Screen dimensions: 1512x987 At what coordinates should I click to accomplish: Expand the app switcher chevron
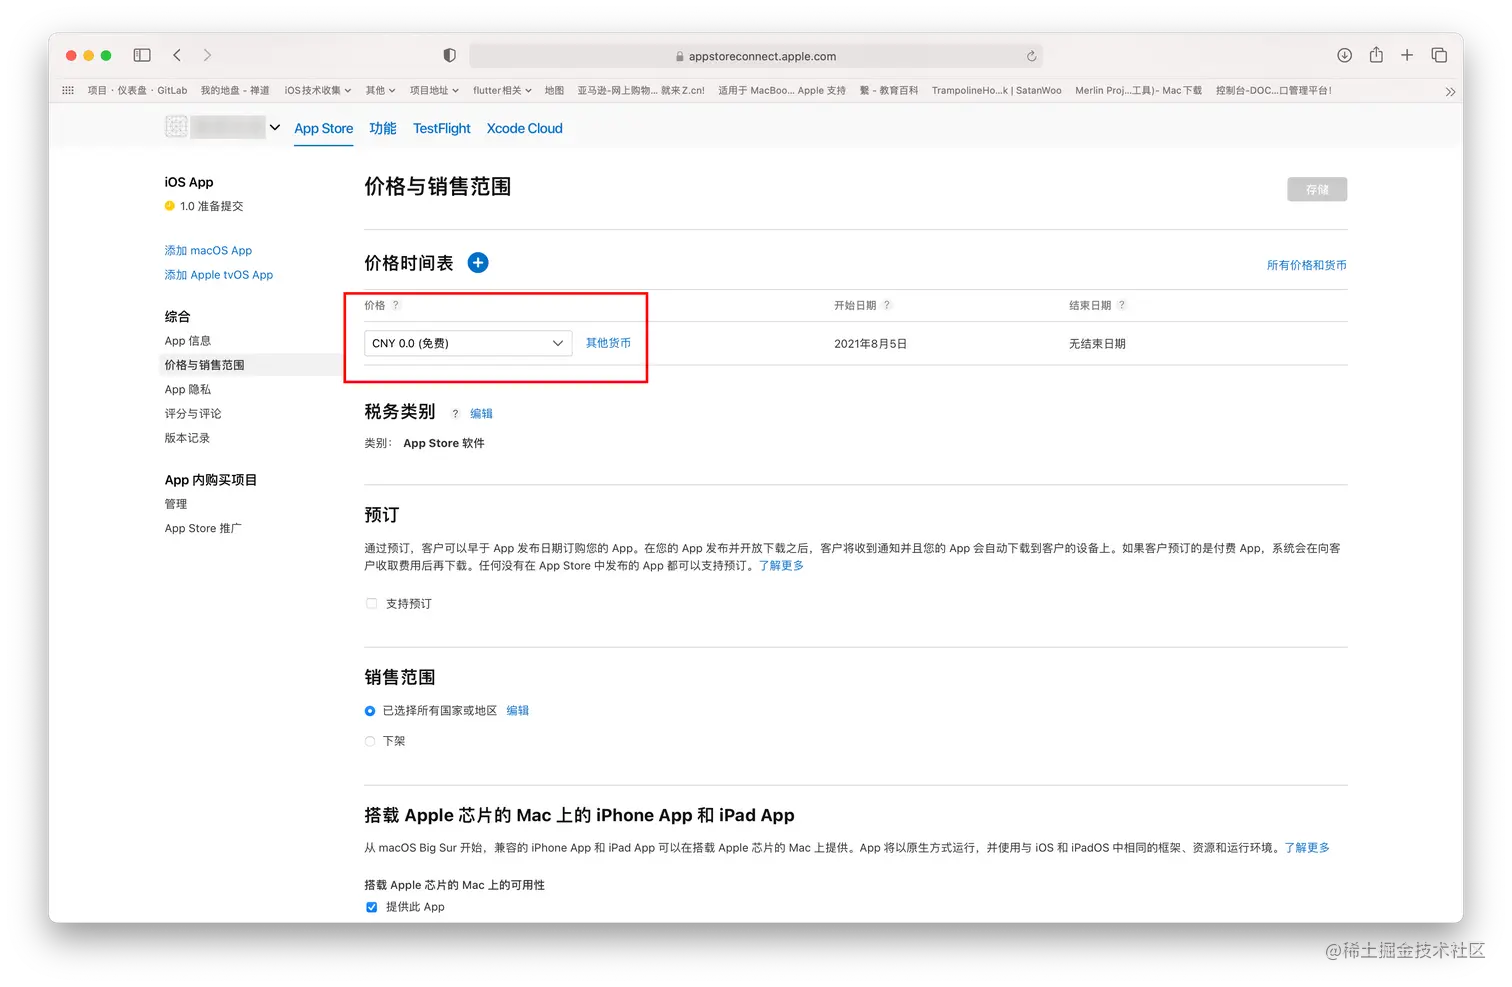(x=275, y=127)
